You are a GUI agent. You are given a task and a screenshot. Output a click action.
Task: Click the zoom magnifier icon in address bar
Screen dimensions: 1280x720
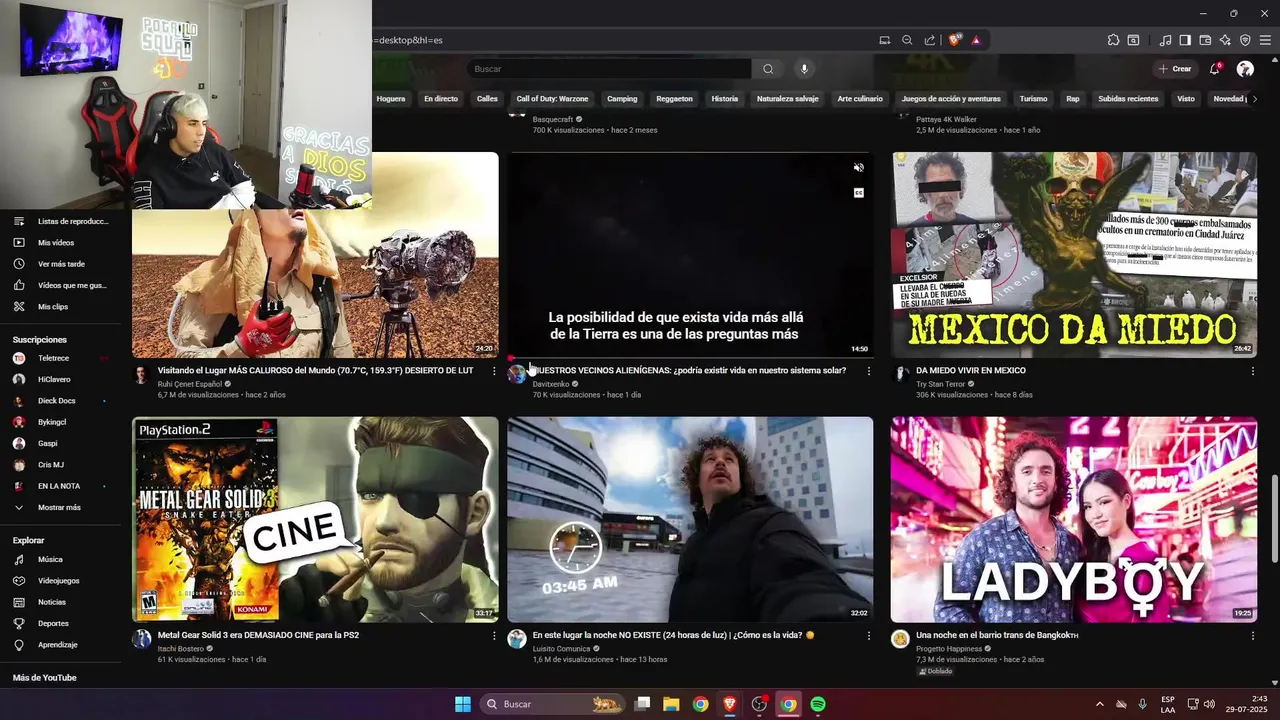[907, 40]
